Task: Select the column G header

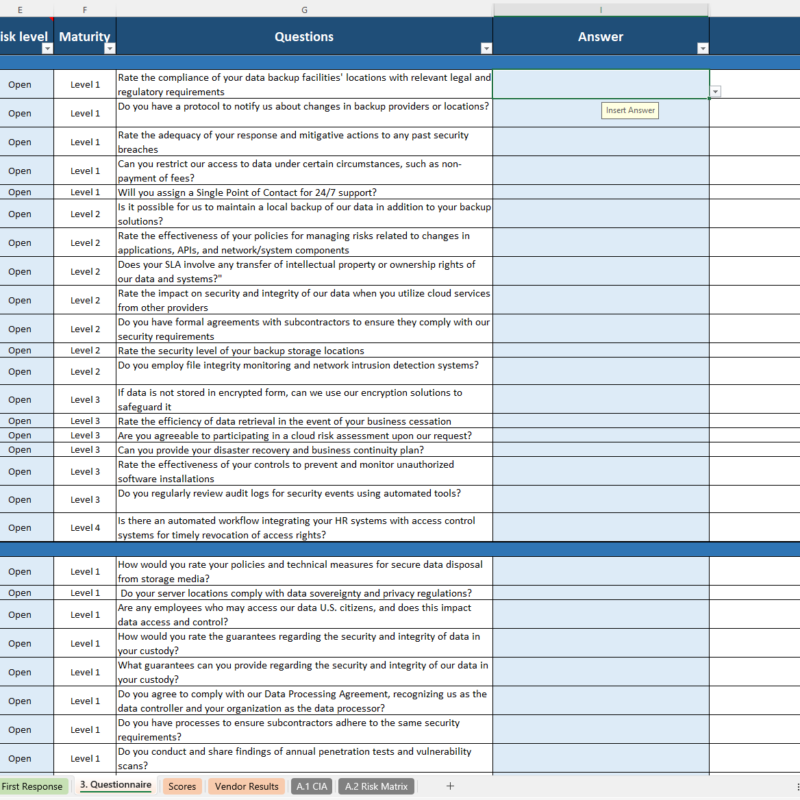Action: [x=304, y=10]
